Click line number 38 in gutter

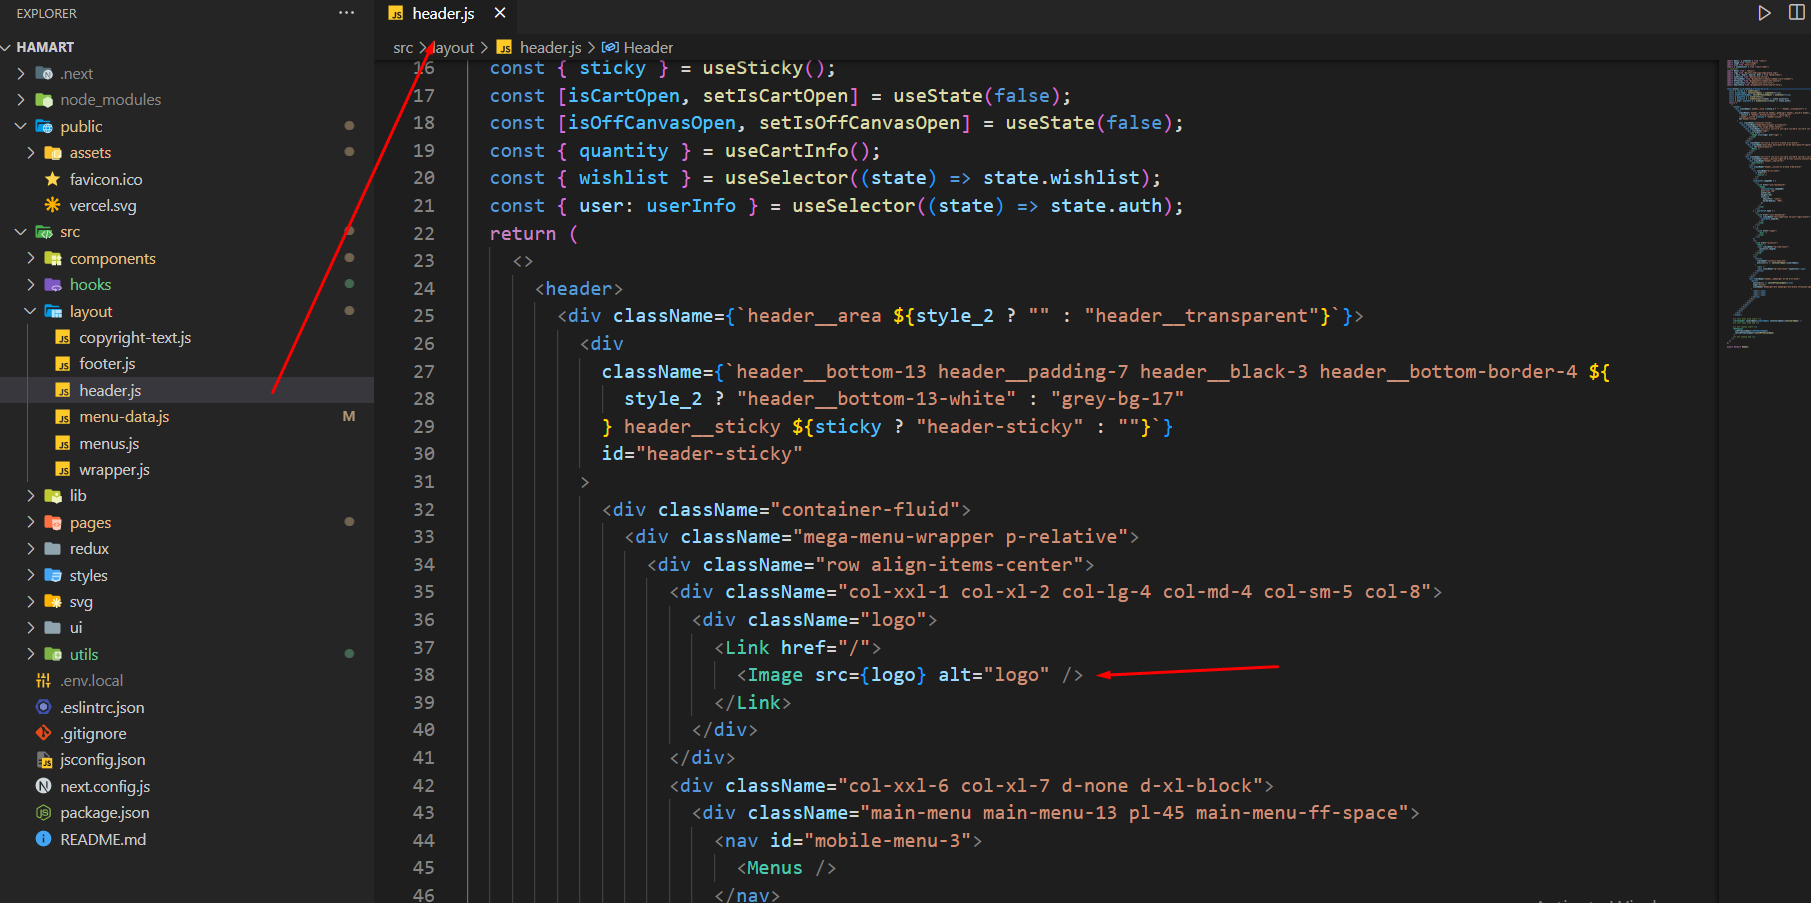click(x=424, y=675)
